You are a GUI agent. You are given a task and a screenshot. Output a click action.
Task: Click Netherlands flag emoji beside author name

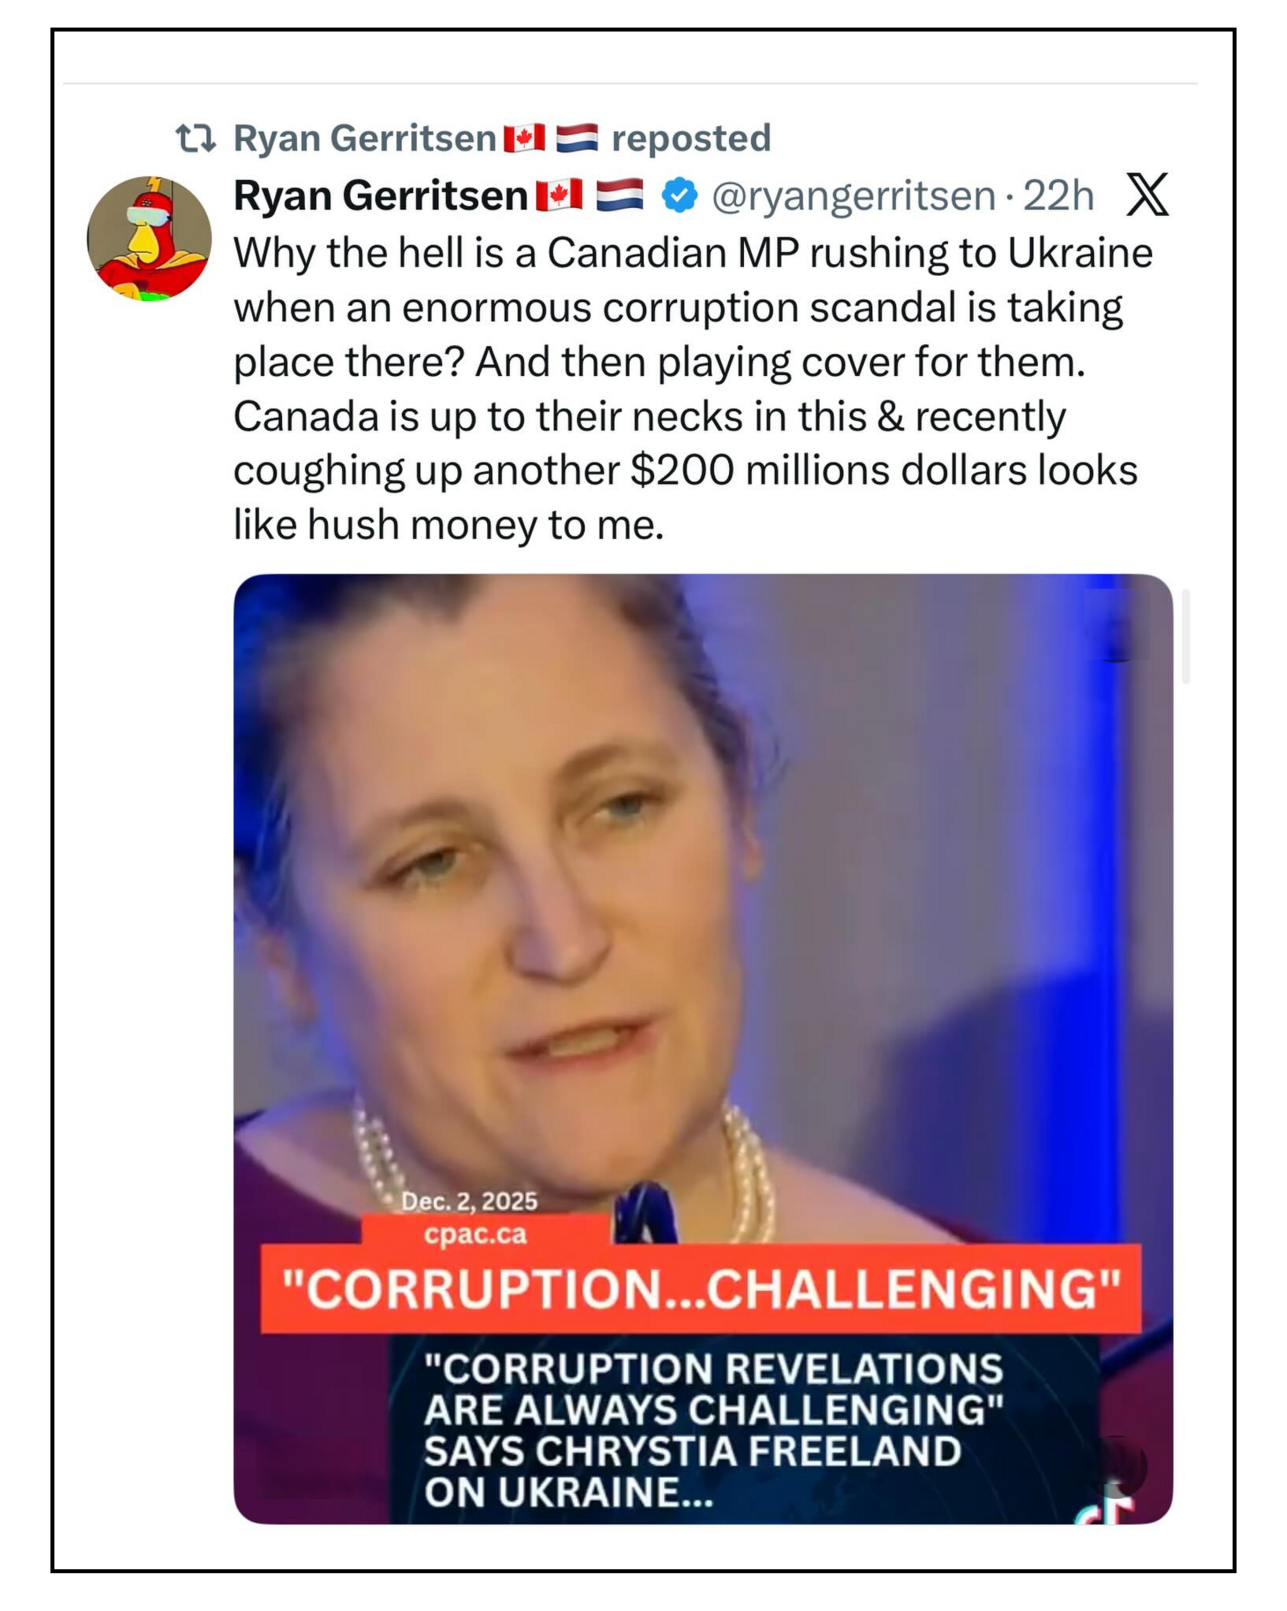[619, 195]
